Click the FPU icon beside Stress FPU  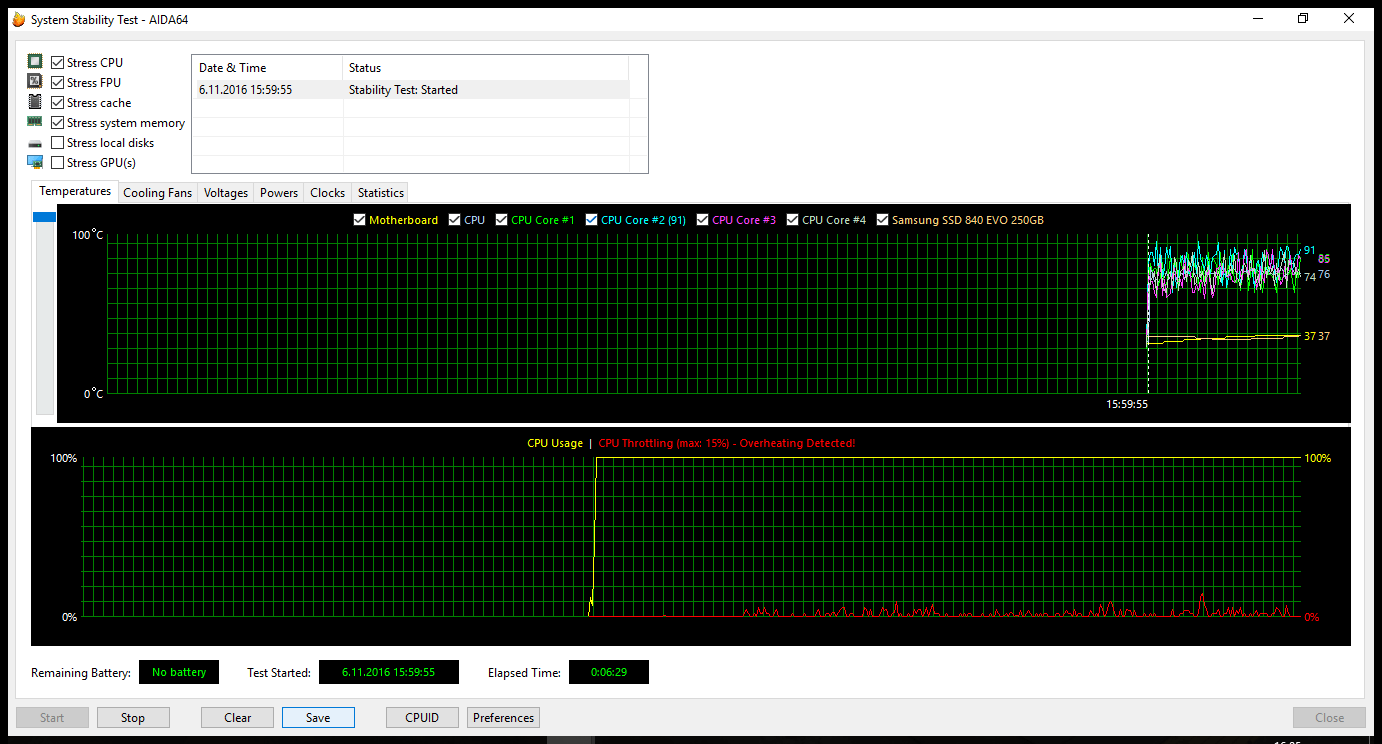click(35, 82)
